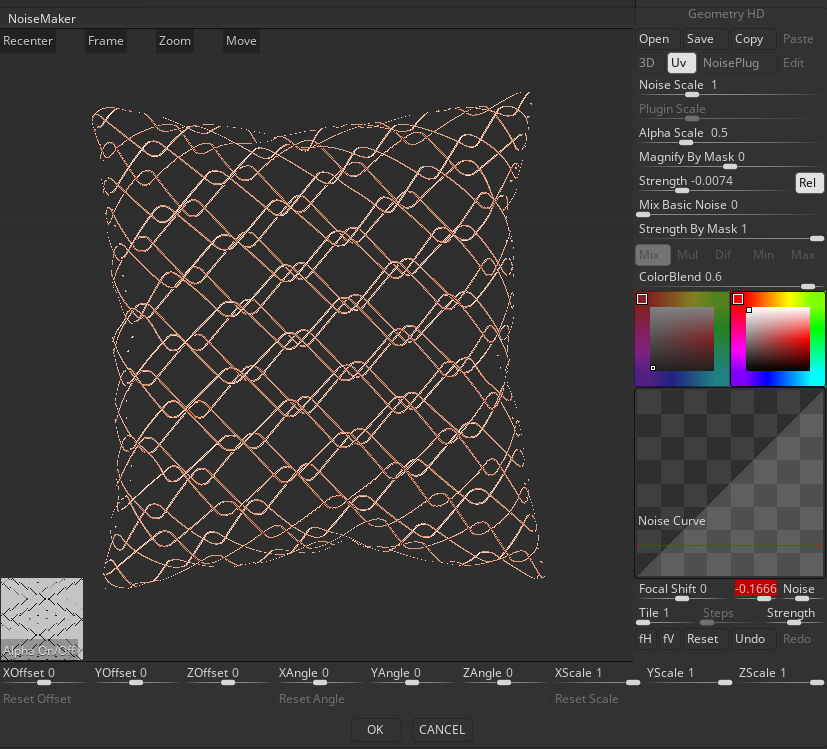The height and width of the screenshot is (749, 827).
Task: Cancel the NoiseMaker dialog
Action: (442, 729)
